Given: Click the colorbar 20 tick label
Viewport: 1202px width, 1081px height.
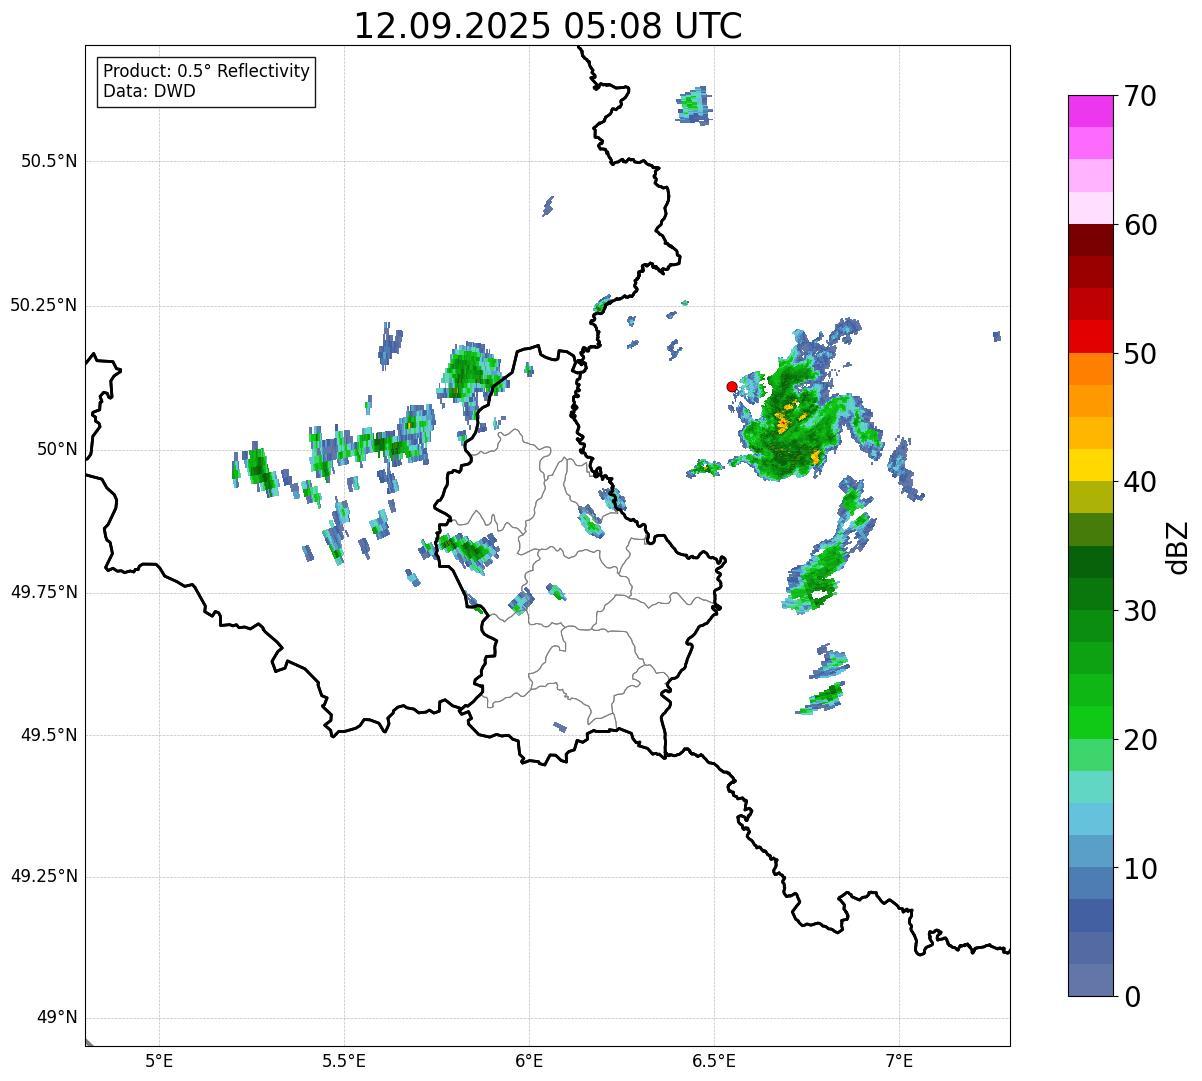Looking at the screenshot, I should click(1140, 740).
